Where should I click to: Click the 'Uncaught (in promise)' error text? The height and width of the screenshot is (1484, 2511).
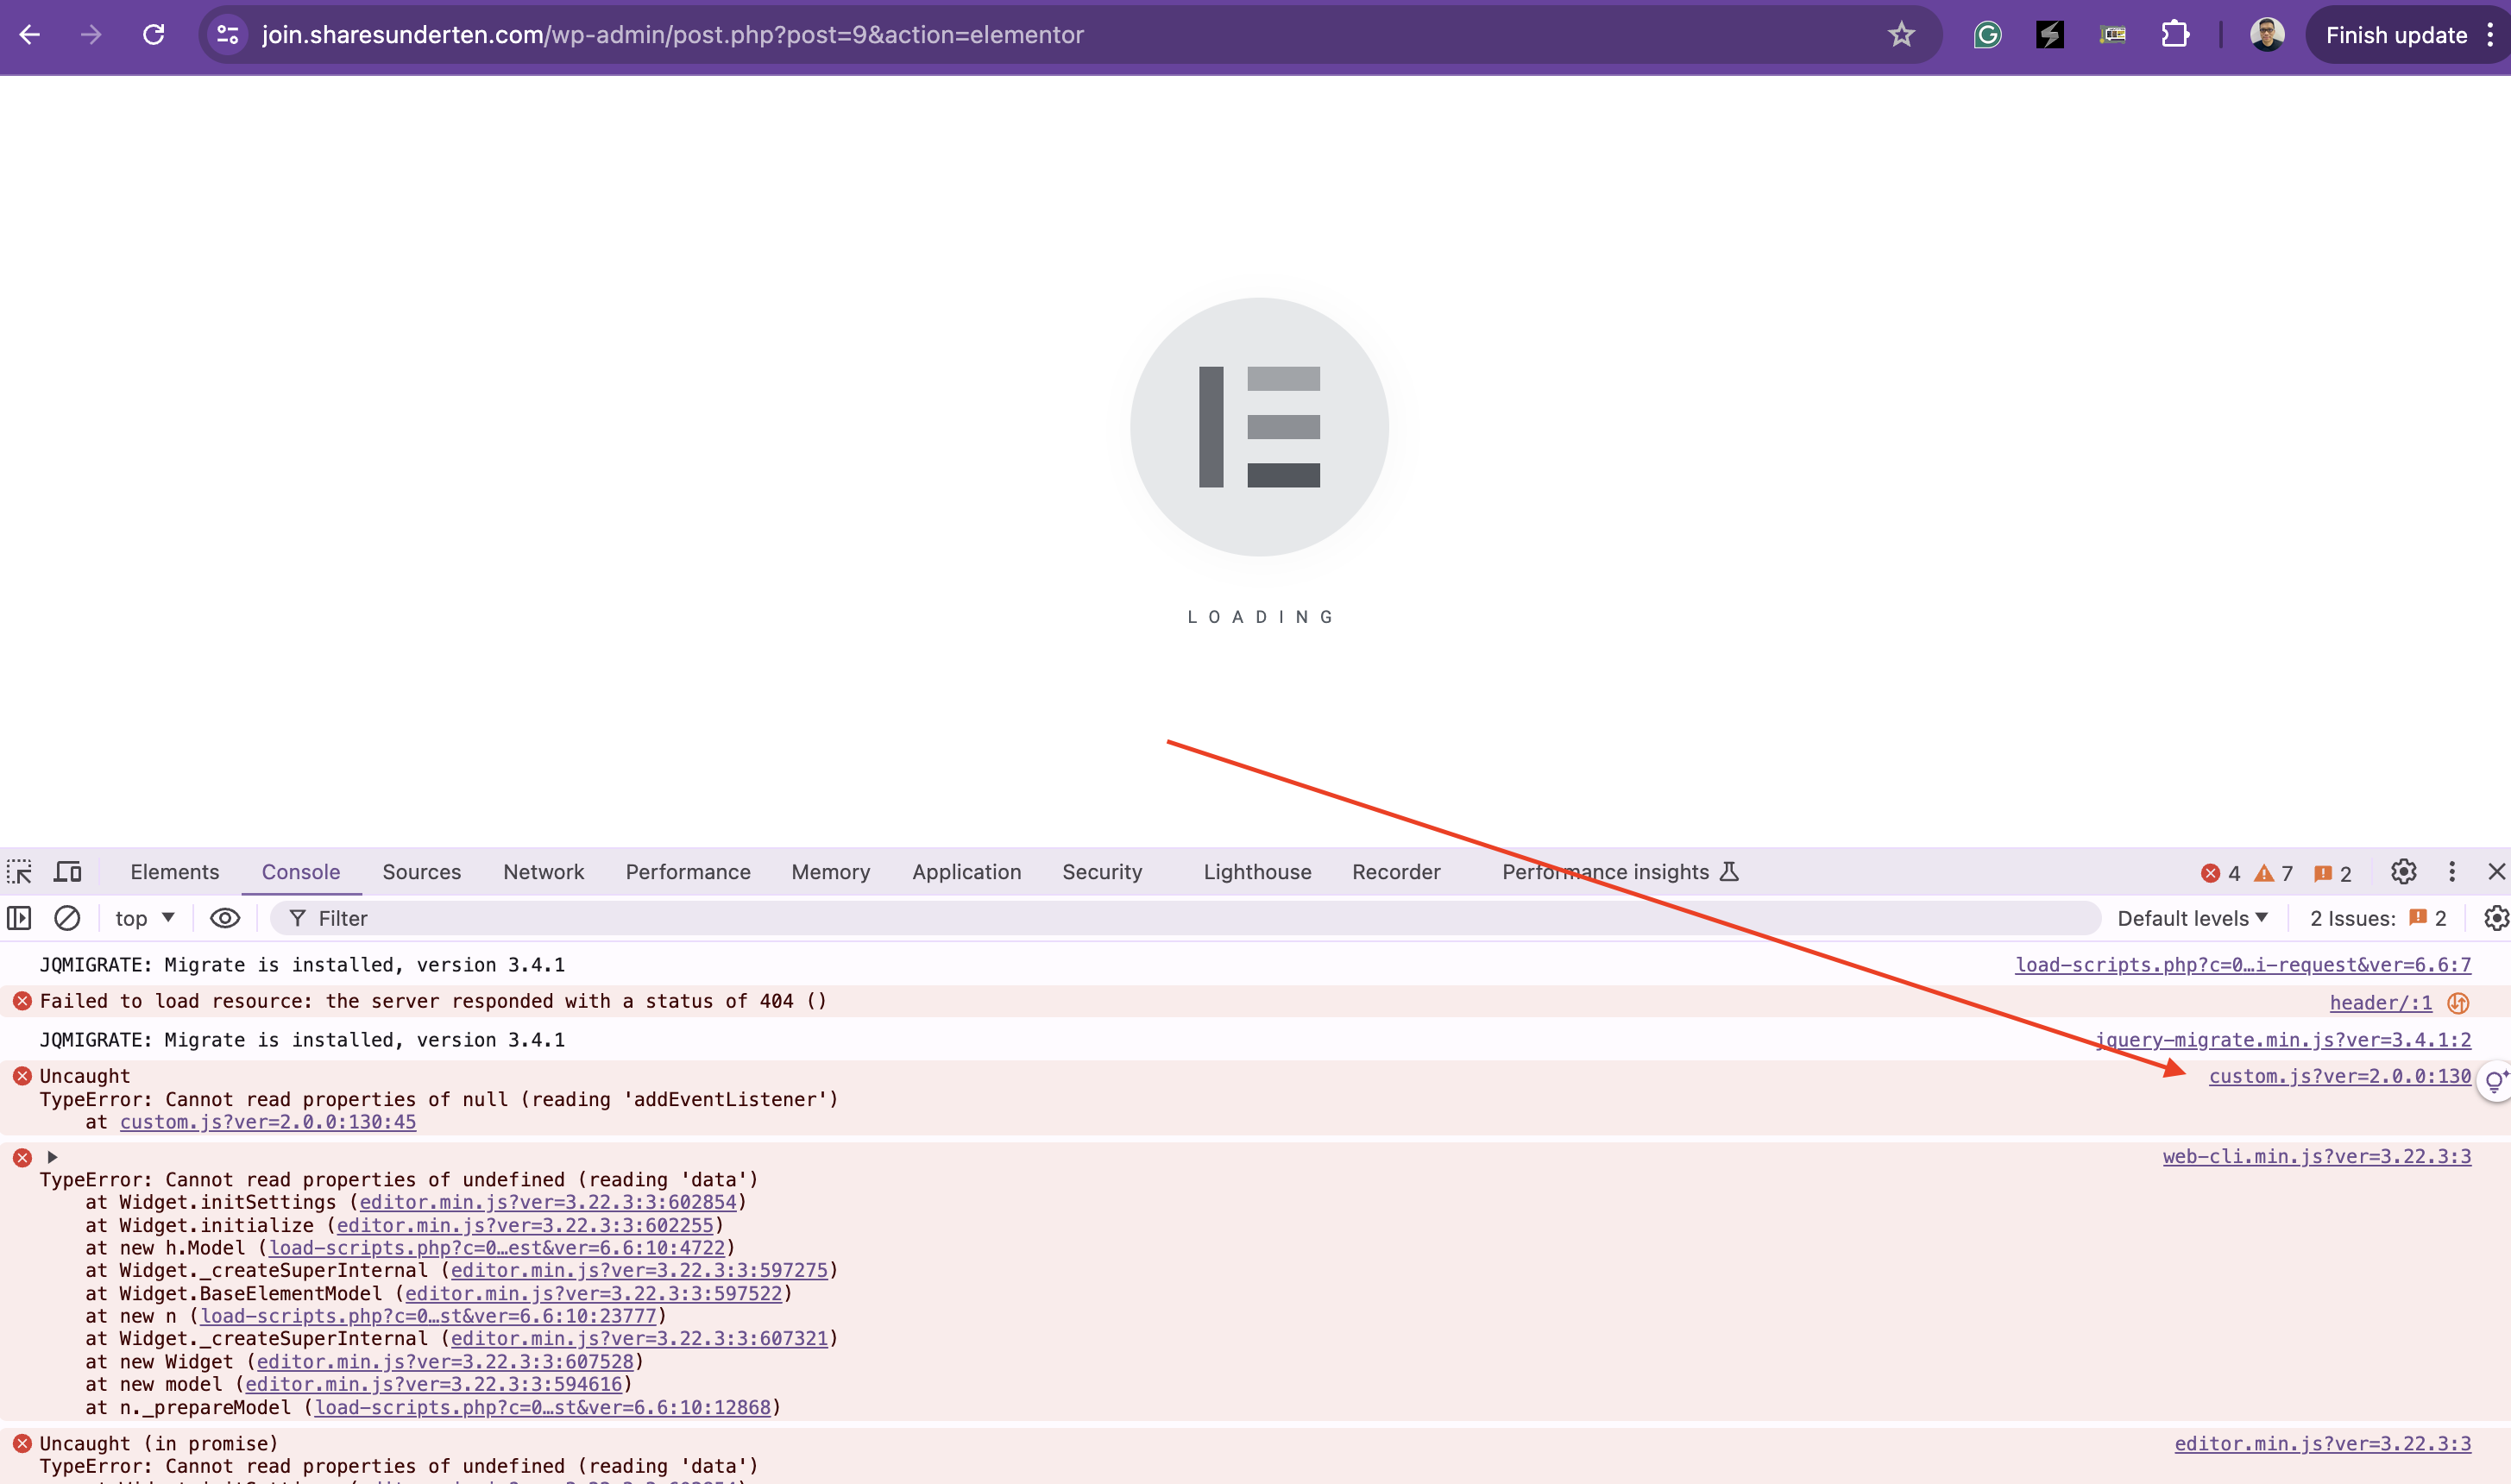pyautogui.click(x=159, y=1444)
